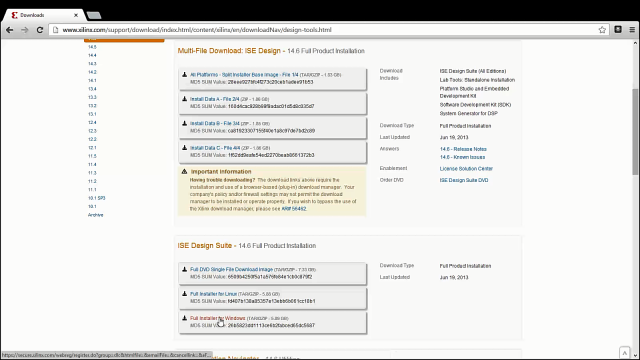The width and height of the screenshot is (640, 360).
Task: Select version 11.1 in sidebar
Action: click(92, 190)
